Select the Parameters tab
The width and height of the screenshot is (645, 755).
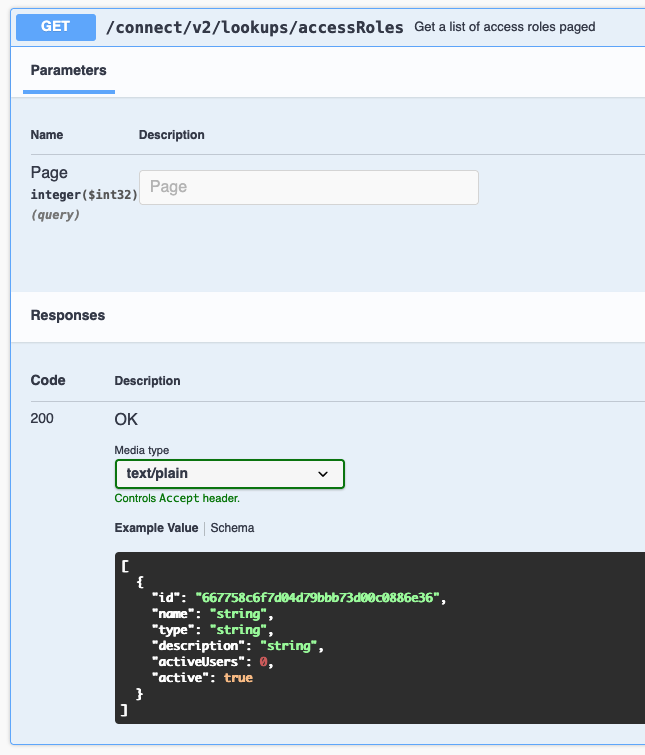click(69, 70)
